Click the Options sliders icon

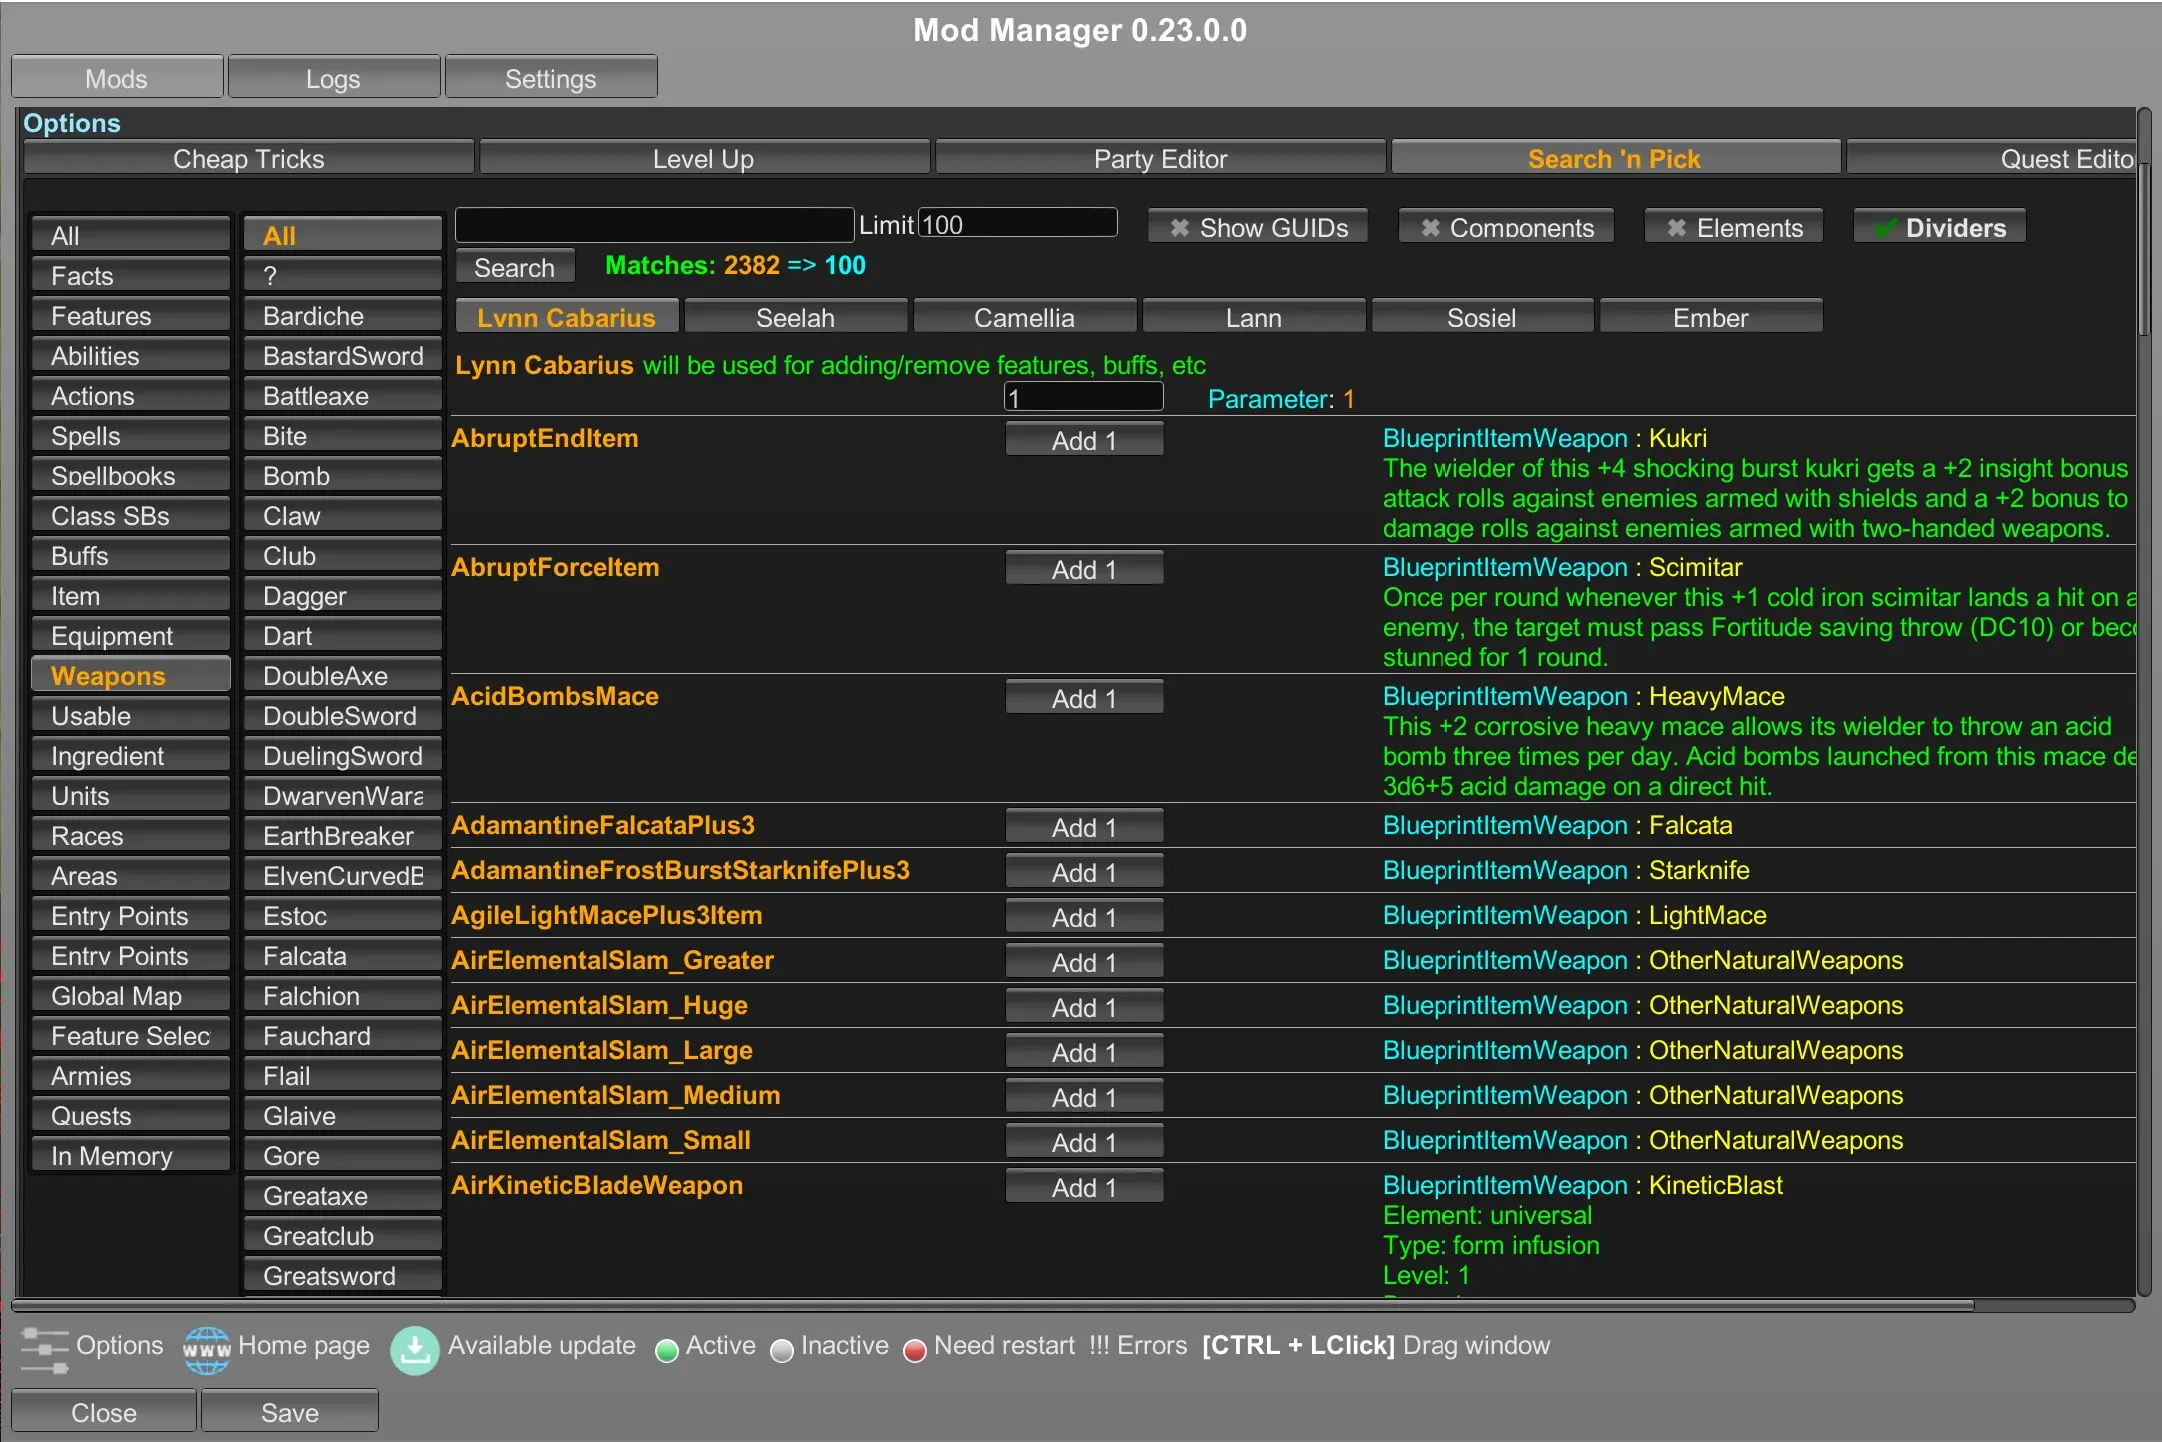tap(44, 1349)
